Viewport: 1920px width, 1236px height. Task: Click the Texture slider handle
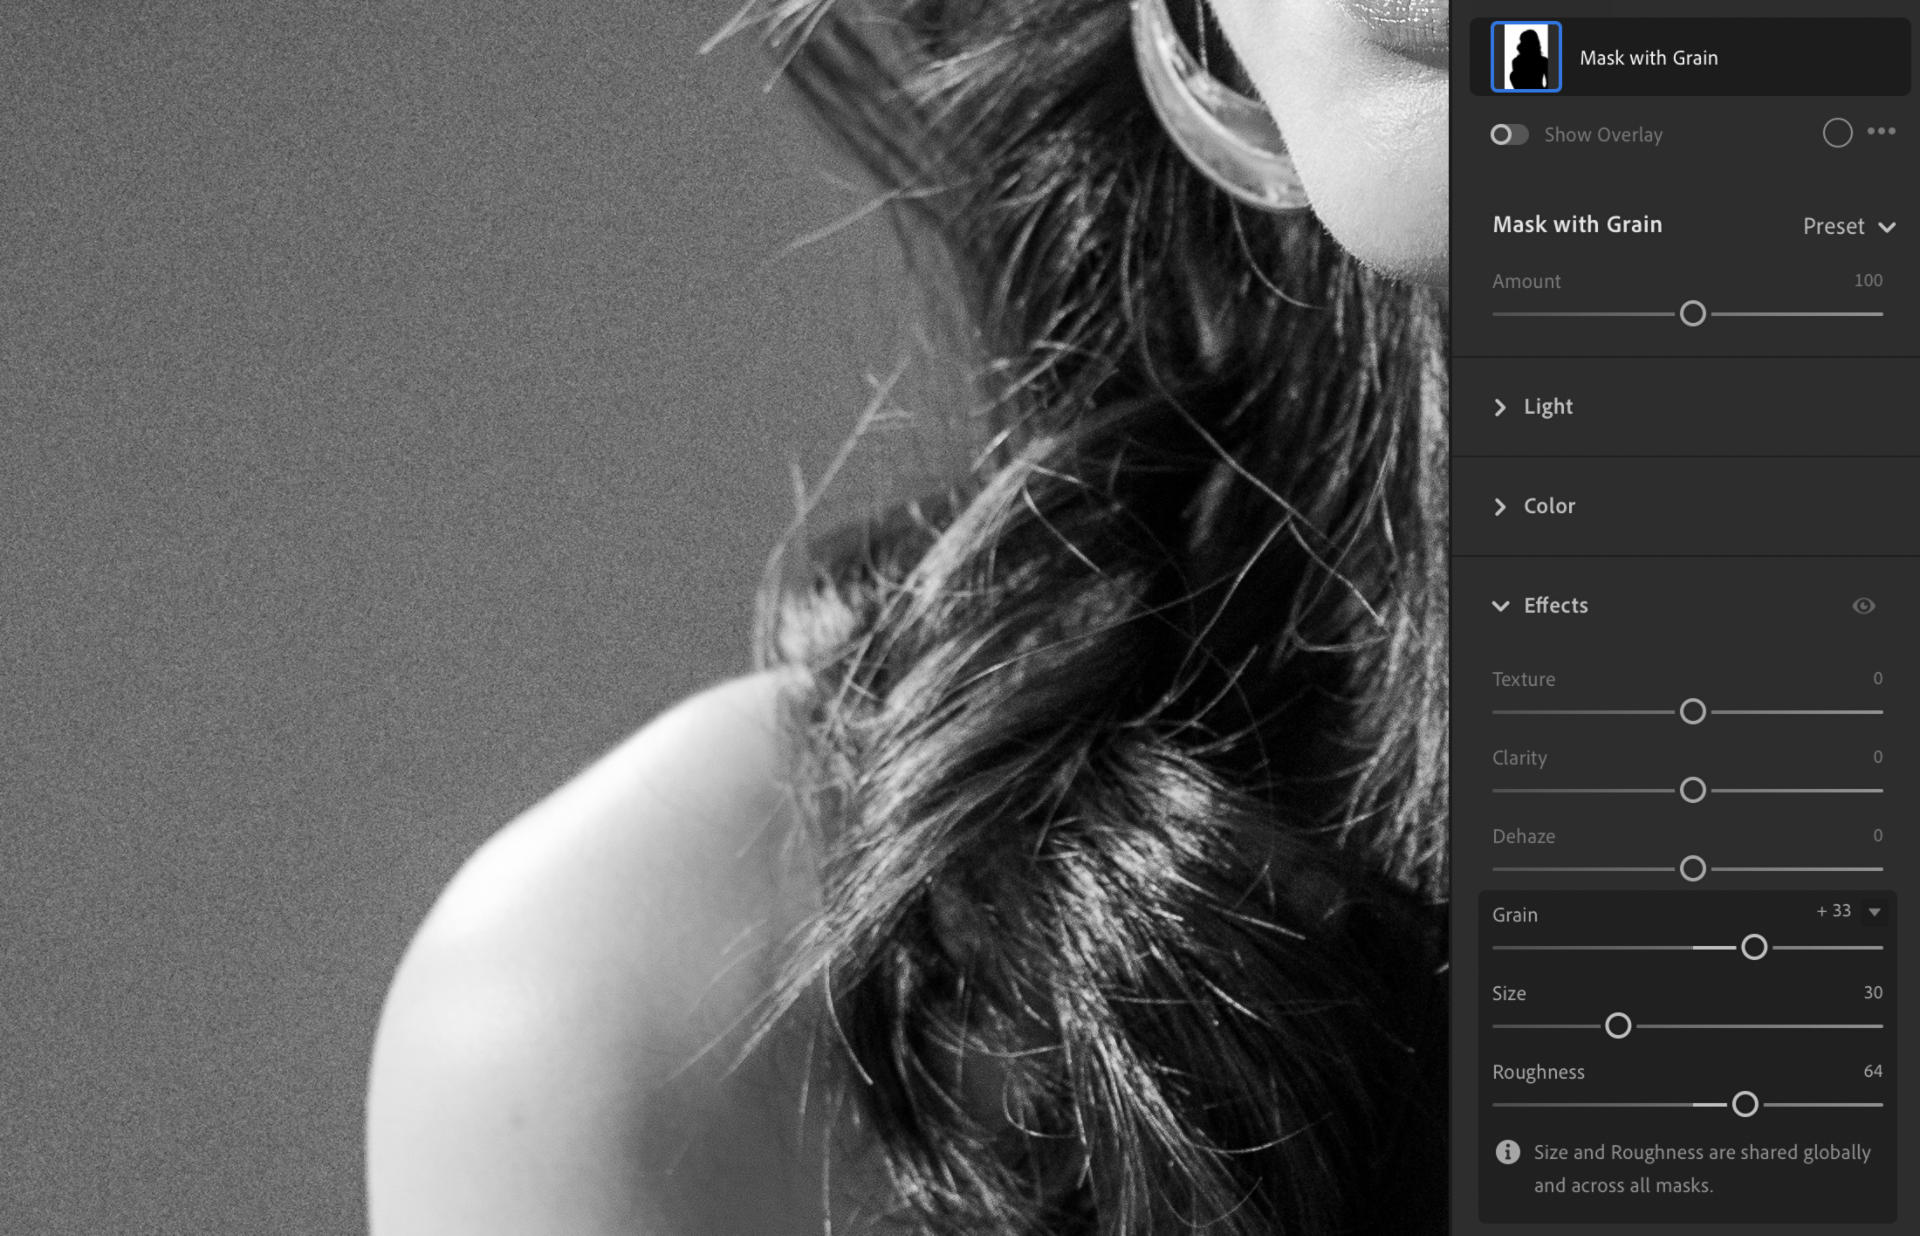click(x=1692, y=712)
